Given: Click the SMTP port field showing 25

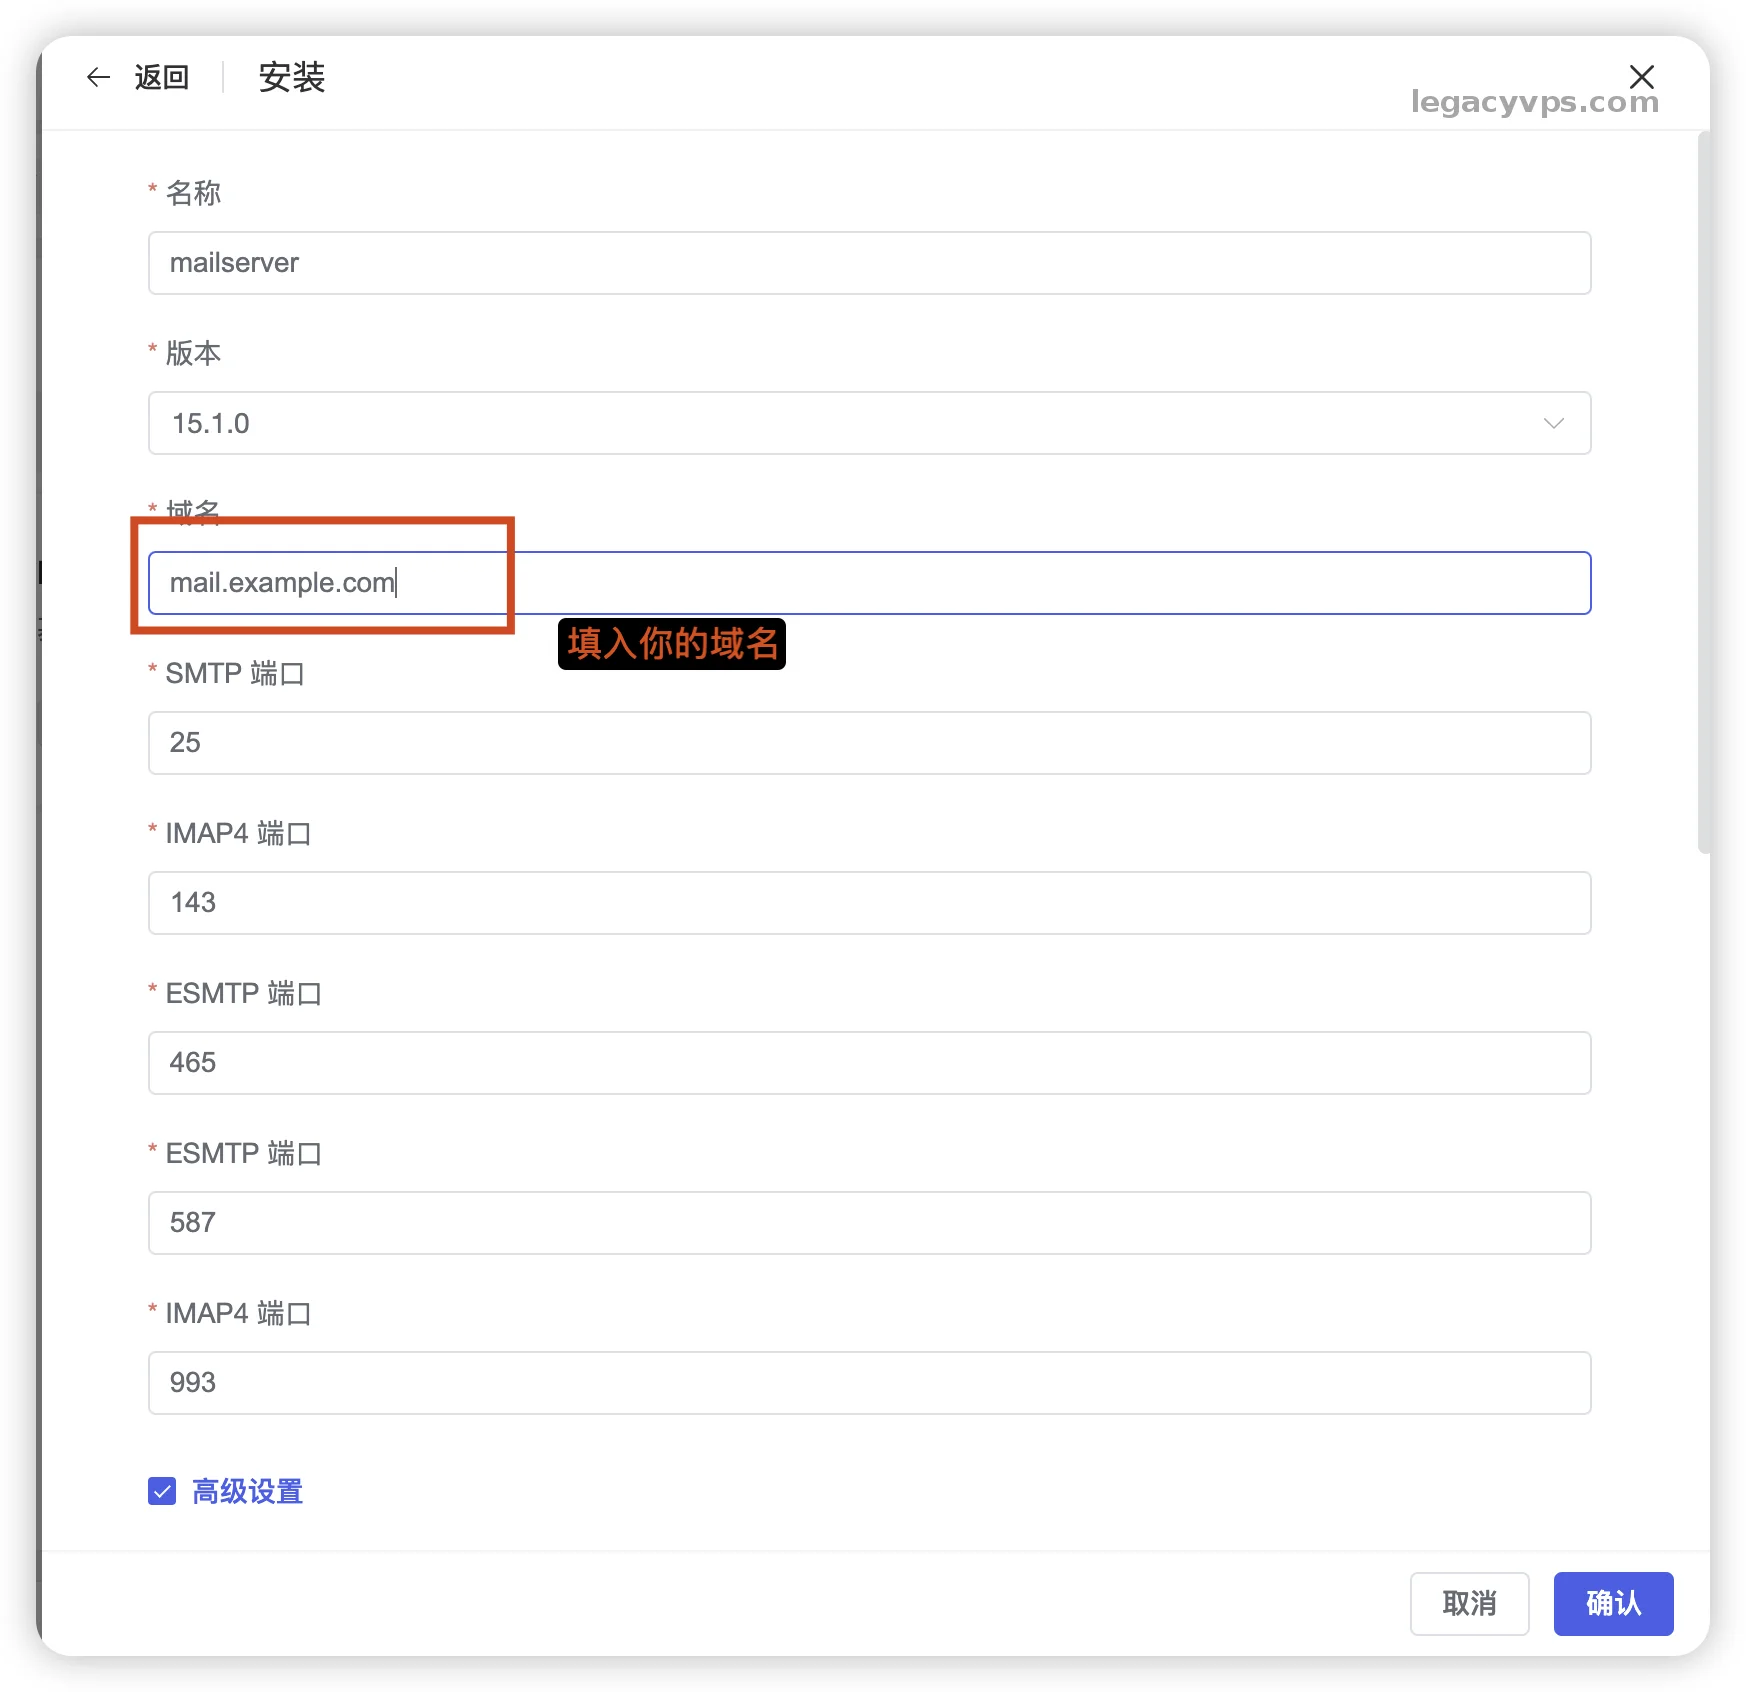Looking at the screenshot, I should tap(868, 743).
